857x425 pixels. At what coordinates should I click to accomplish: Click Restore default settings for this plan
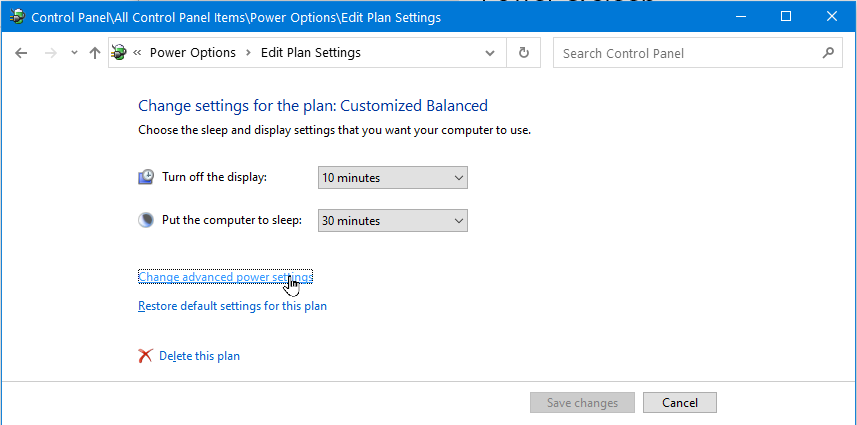pyautogui.click(x=232, y=306)
